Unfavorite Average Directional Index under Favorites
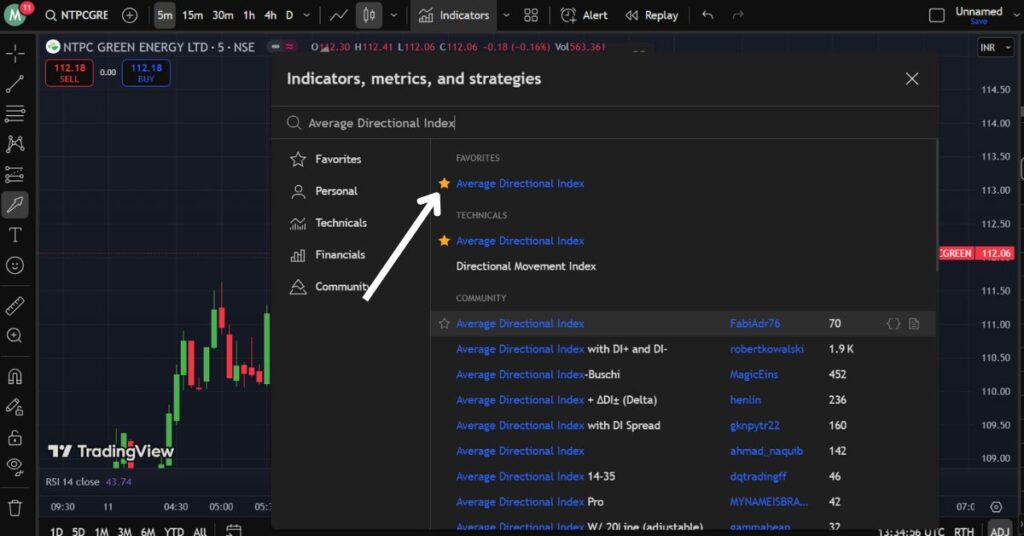Viewport: 1024px width, 536px height. (444, 183)
